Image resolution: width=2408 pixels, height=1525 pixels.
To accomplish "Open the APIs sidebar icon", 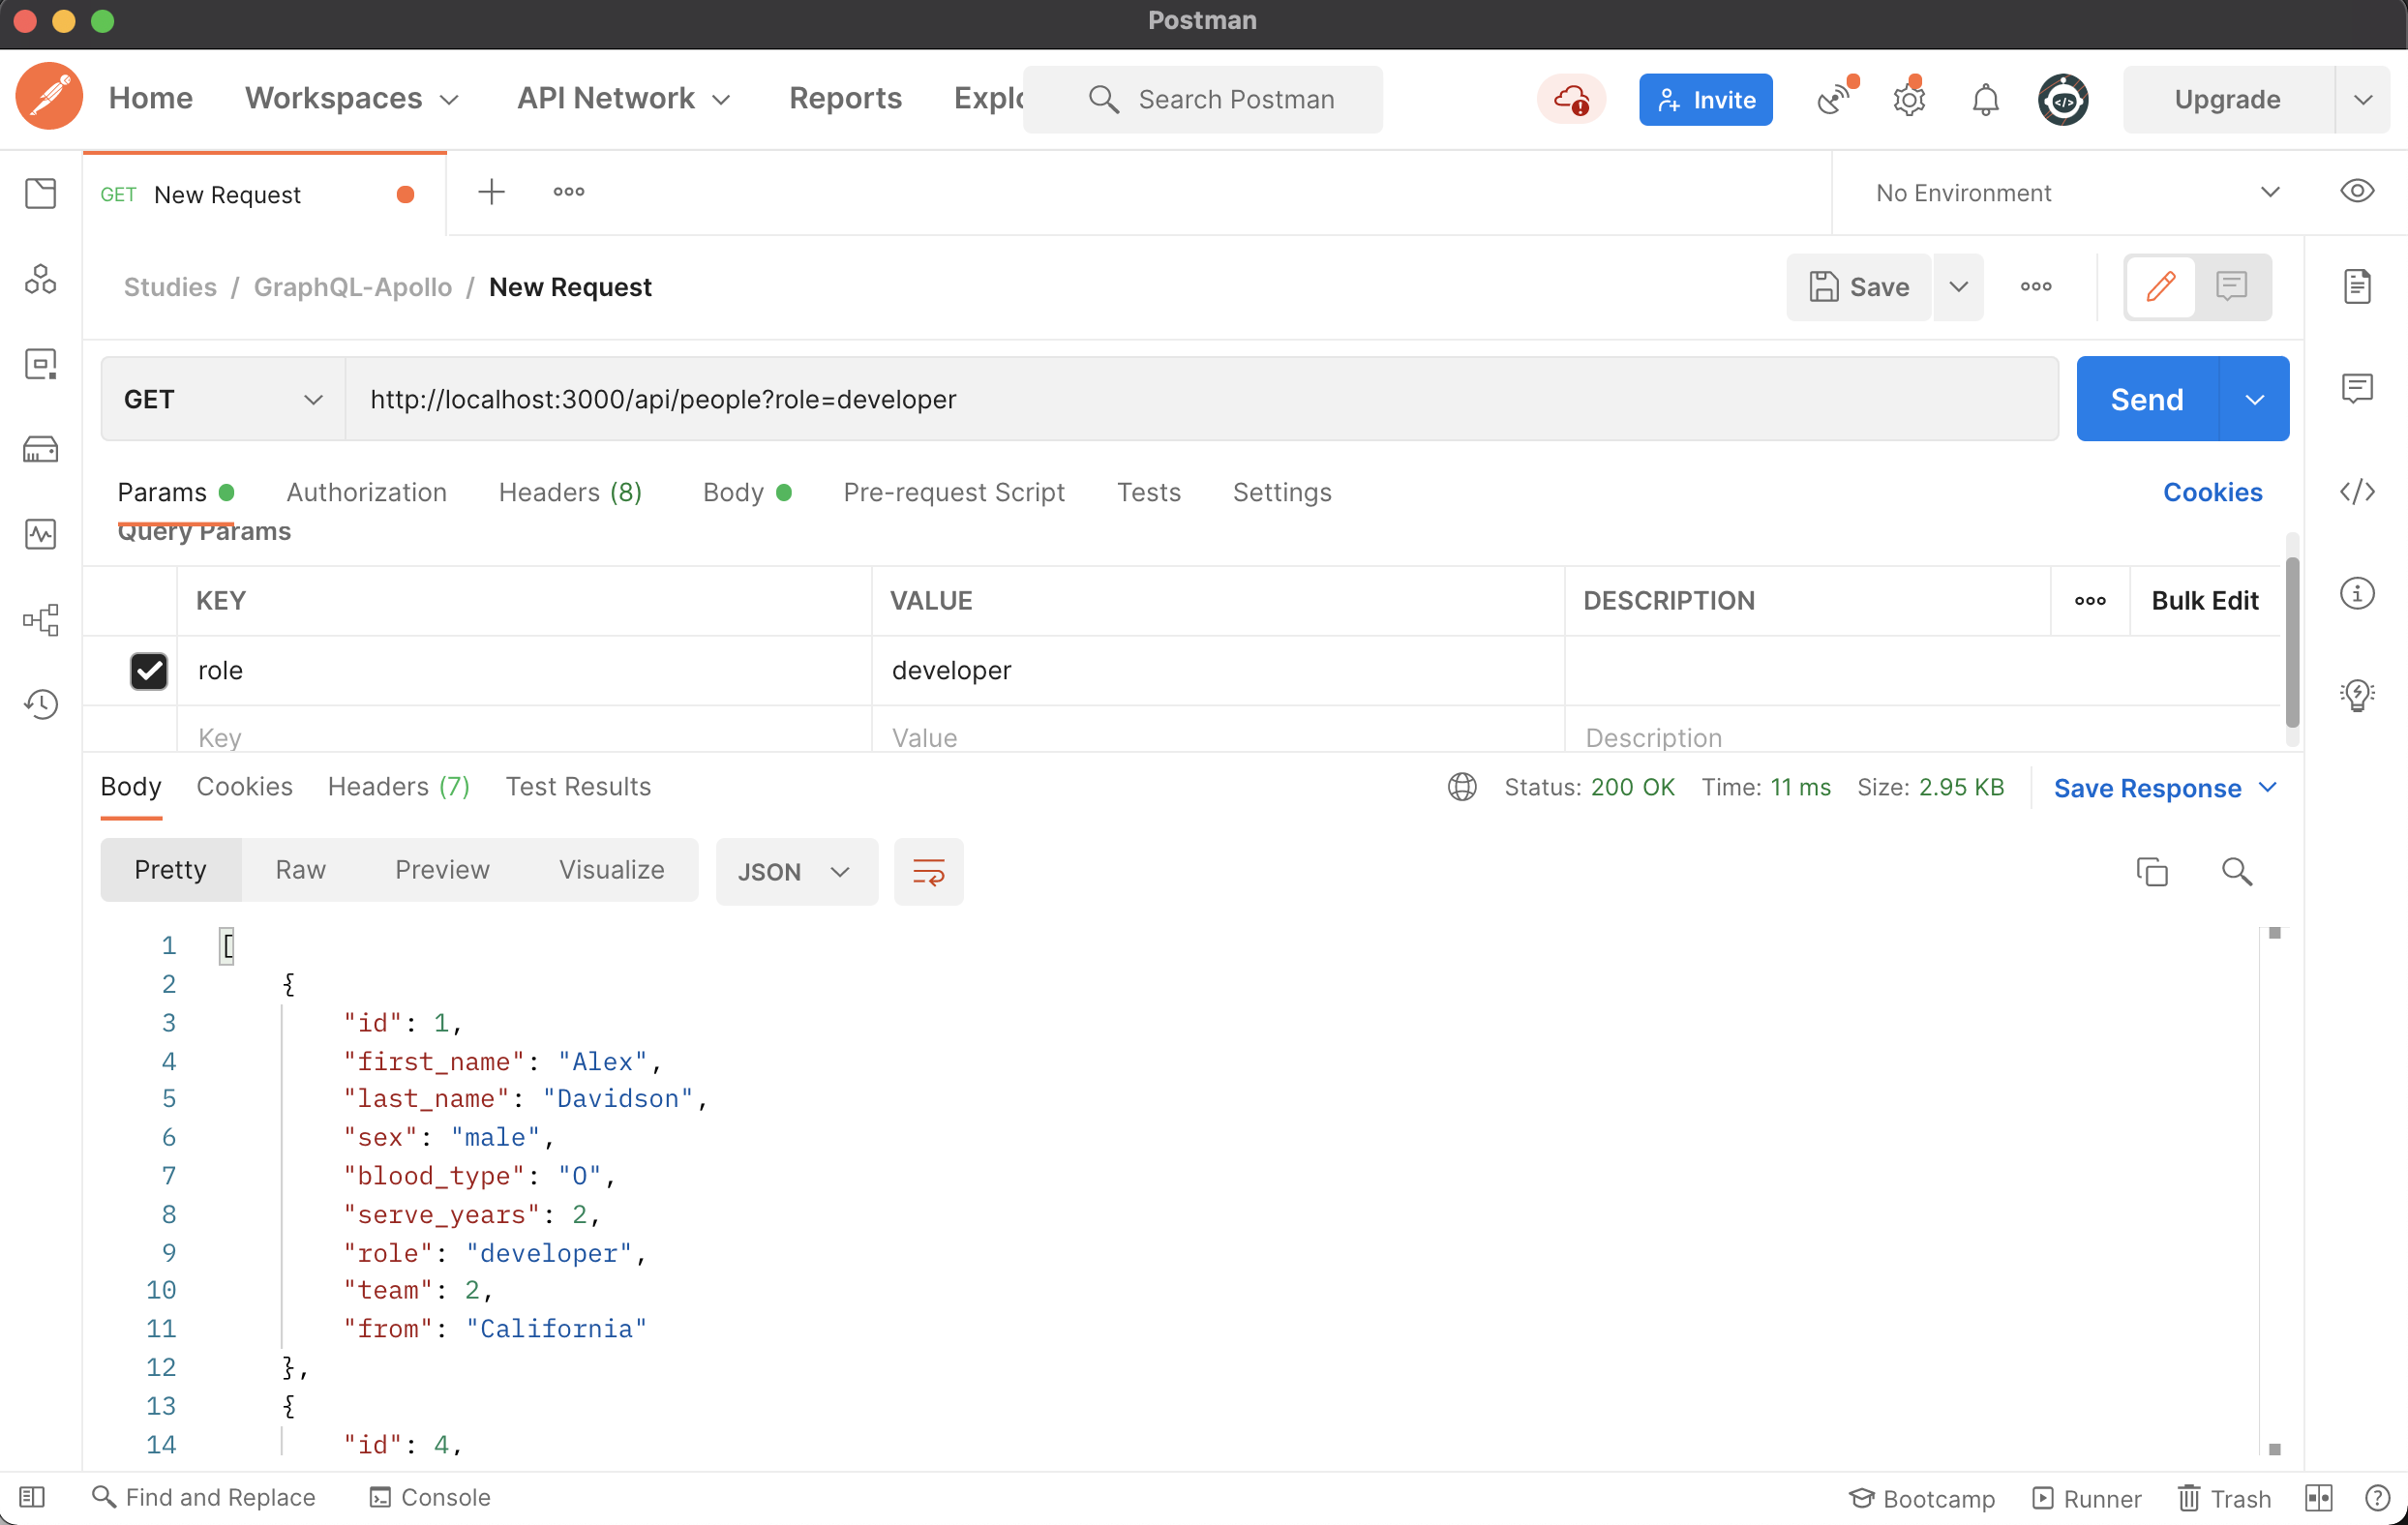I will click(x=41, y=279).
